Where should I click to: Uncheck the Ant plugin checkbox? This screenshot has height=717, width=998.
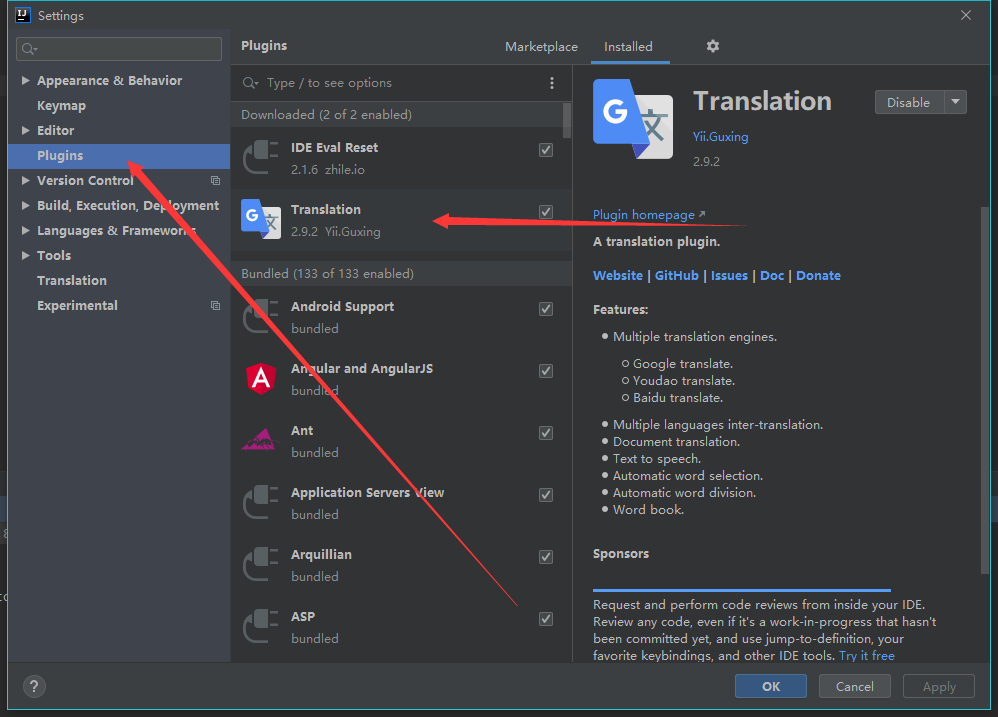point(546,433)
